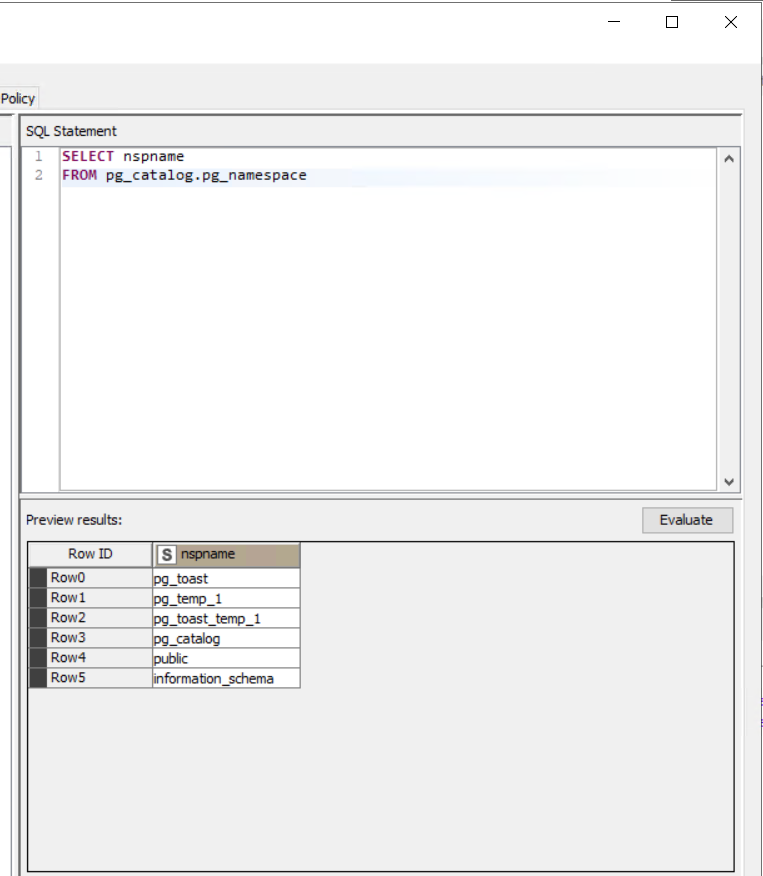Select the Row5 row header
Image resolution: width=763 pixels, height=876 pixels.
(x=90, y=678)
